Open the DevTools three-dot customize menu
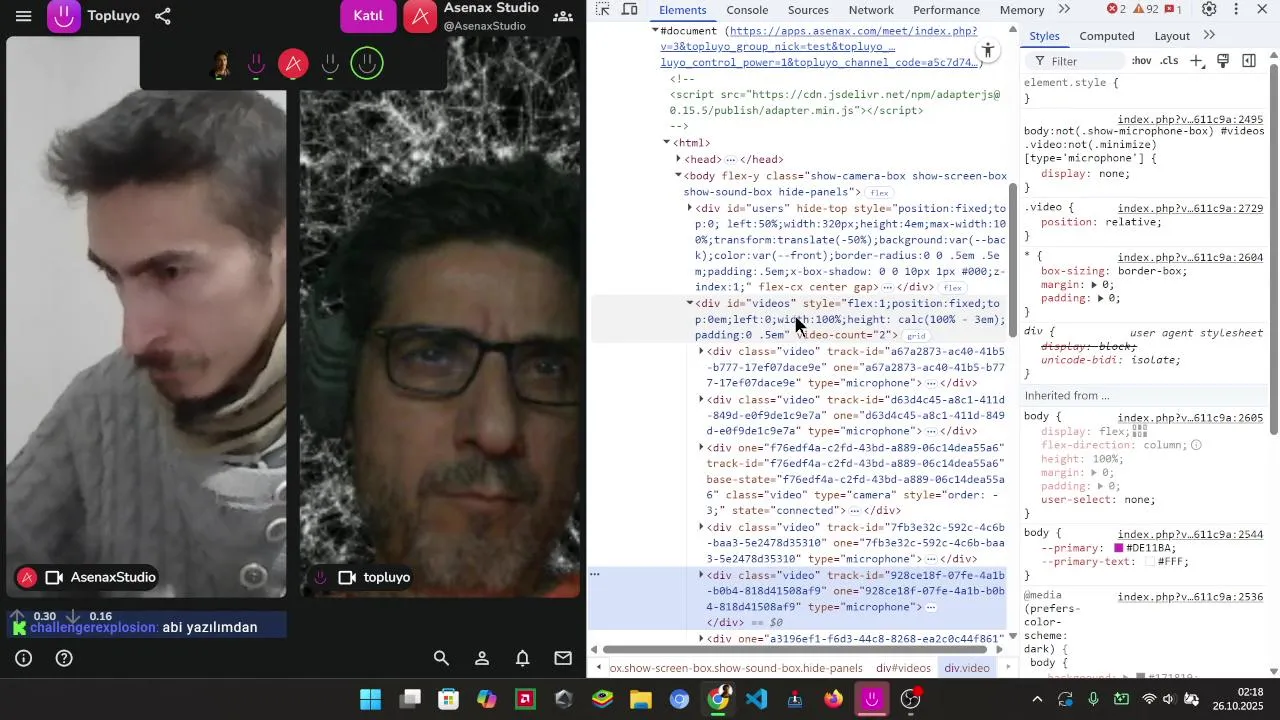The width and height of the screenshot is (1280, 720). [1236, 9]
